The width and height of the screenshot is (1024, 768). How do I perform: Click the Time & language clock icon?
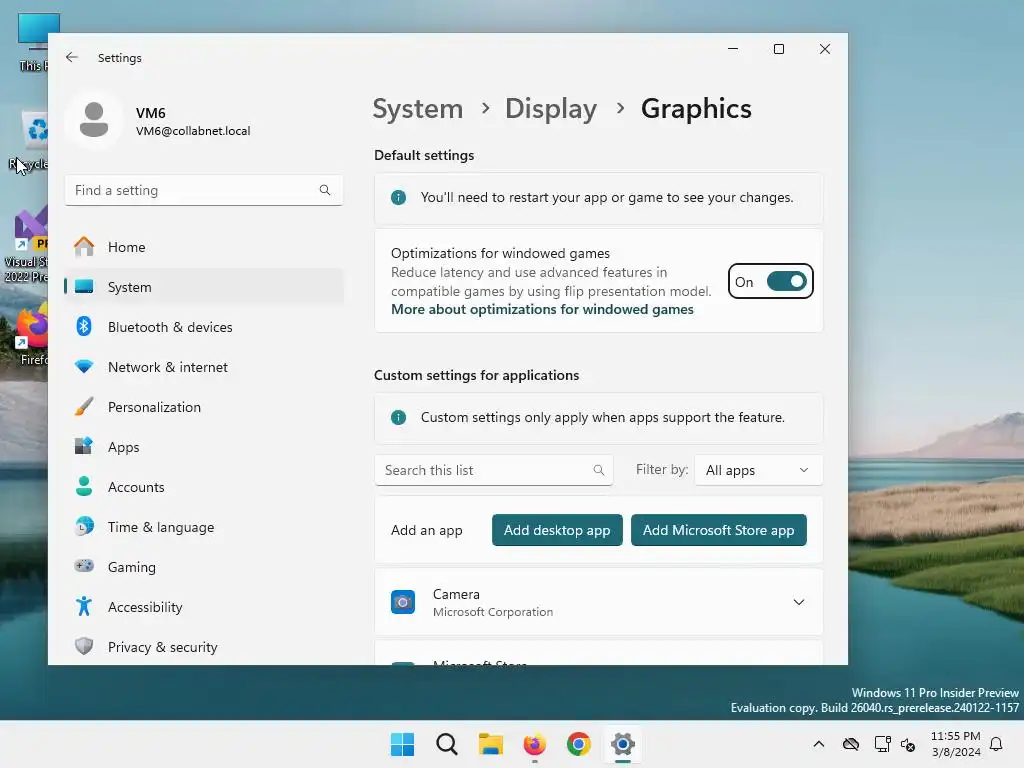click(84, 526)
